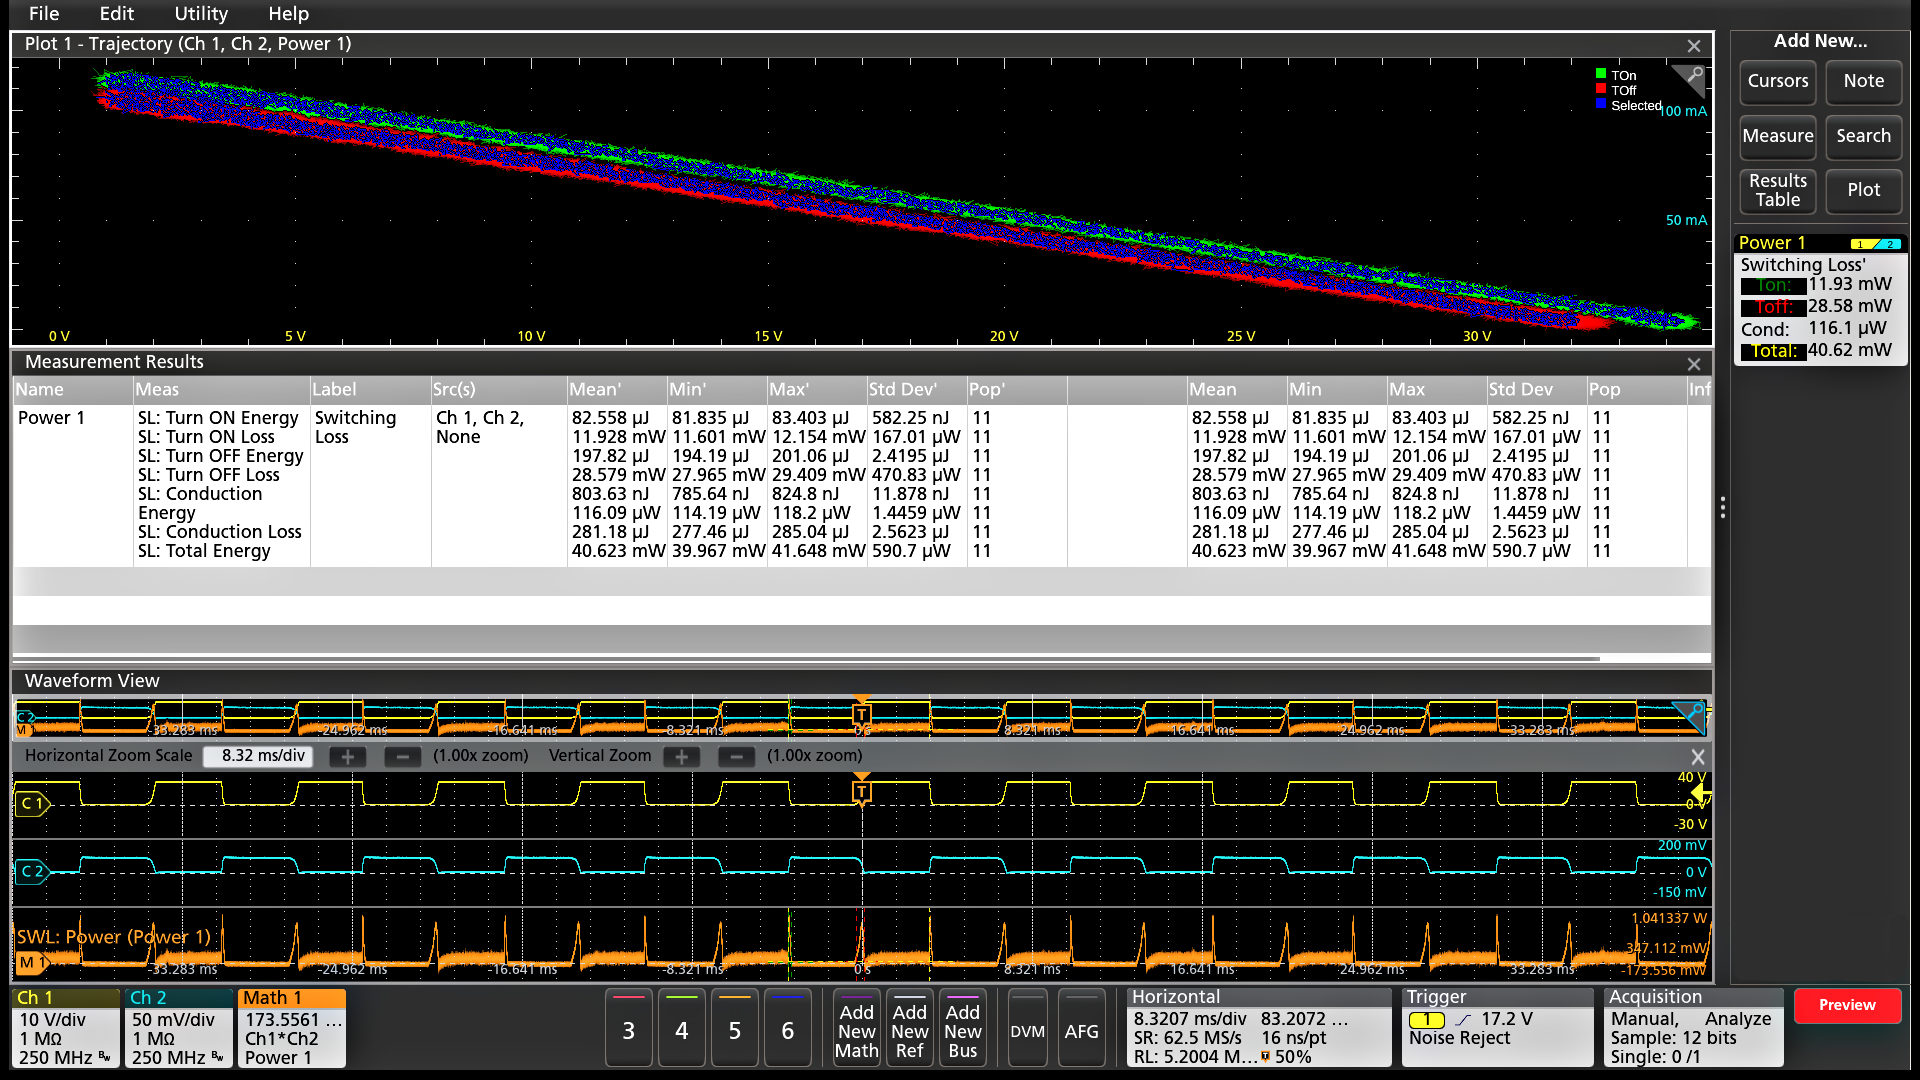Image resolution: width=1920 pixels, height=1080 pixels.
Task: Open the Utility menu
Action: [200, 14]
